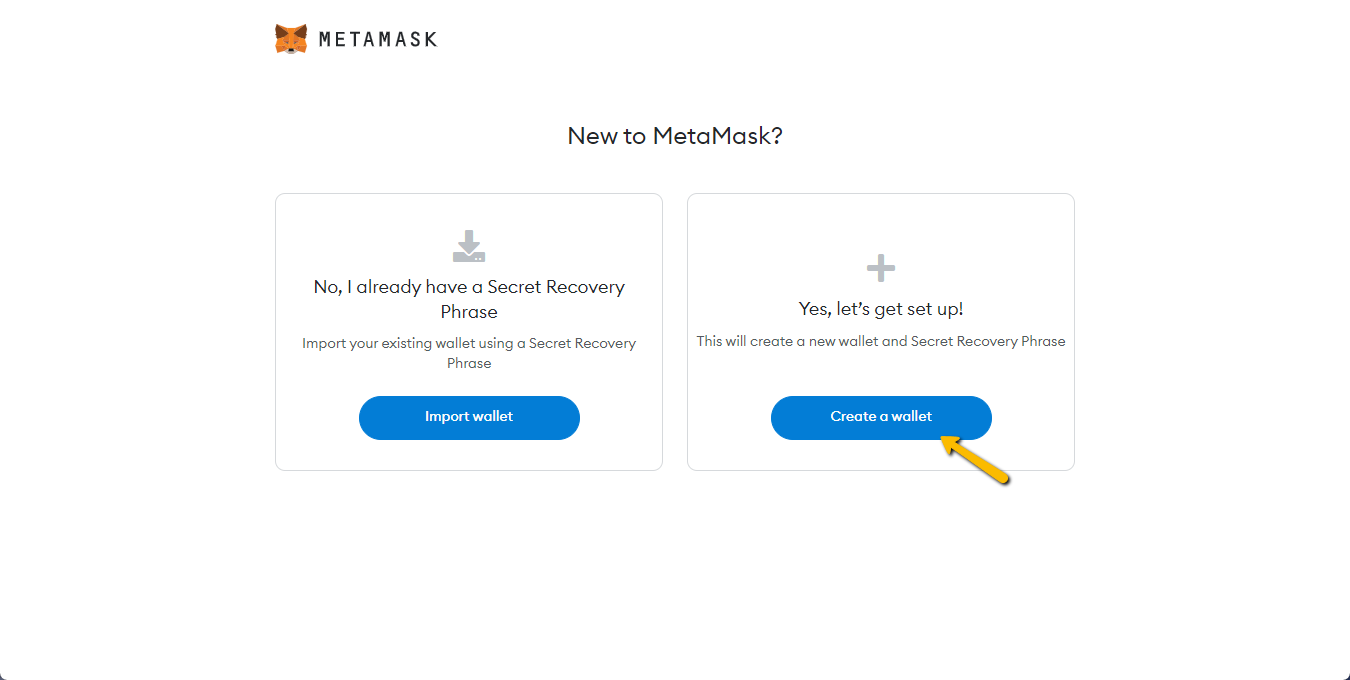Click the question mark in "New to MetaMask?"
The image size is (1350, 680).
click(x=776, y=136)
